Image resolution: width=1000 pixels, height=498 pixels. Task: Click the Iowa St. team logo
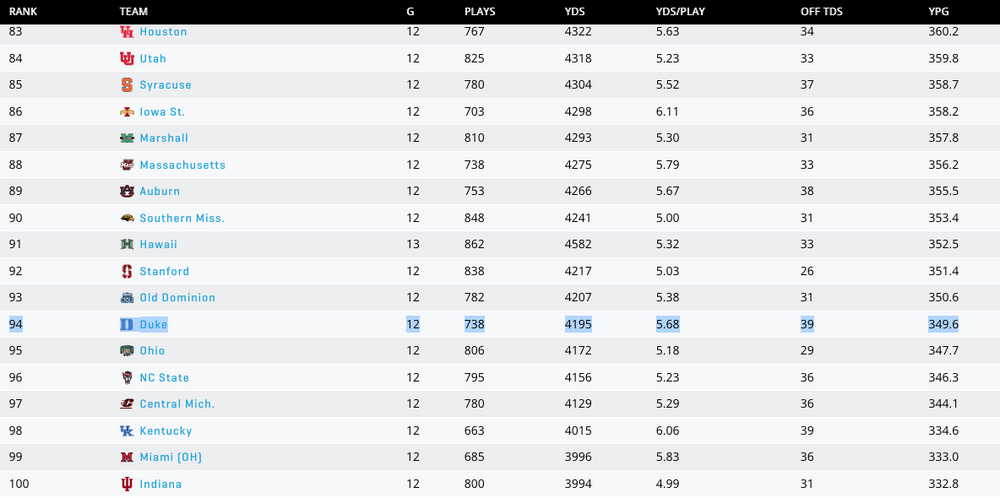click(126, 112)
